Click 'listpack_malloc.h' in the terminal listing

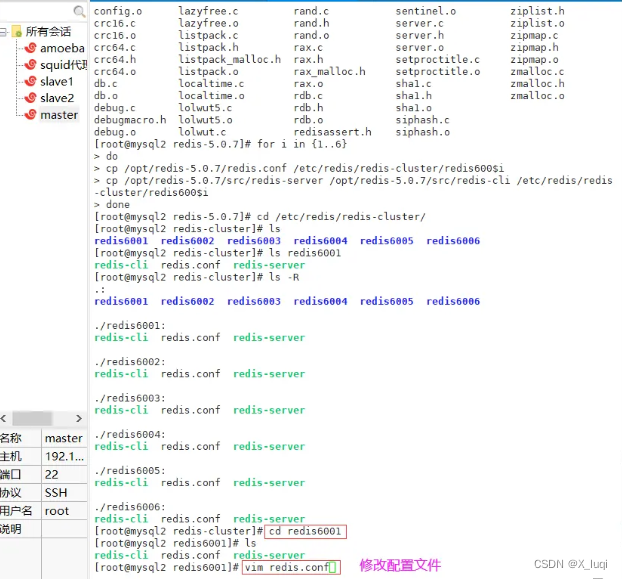click(x=230, y=59)
